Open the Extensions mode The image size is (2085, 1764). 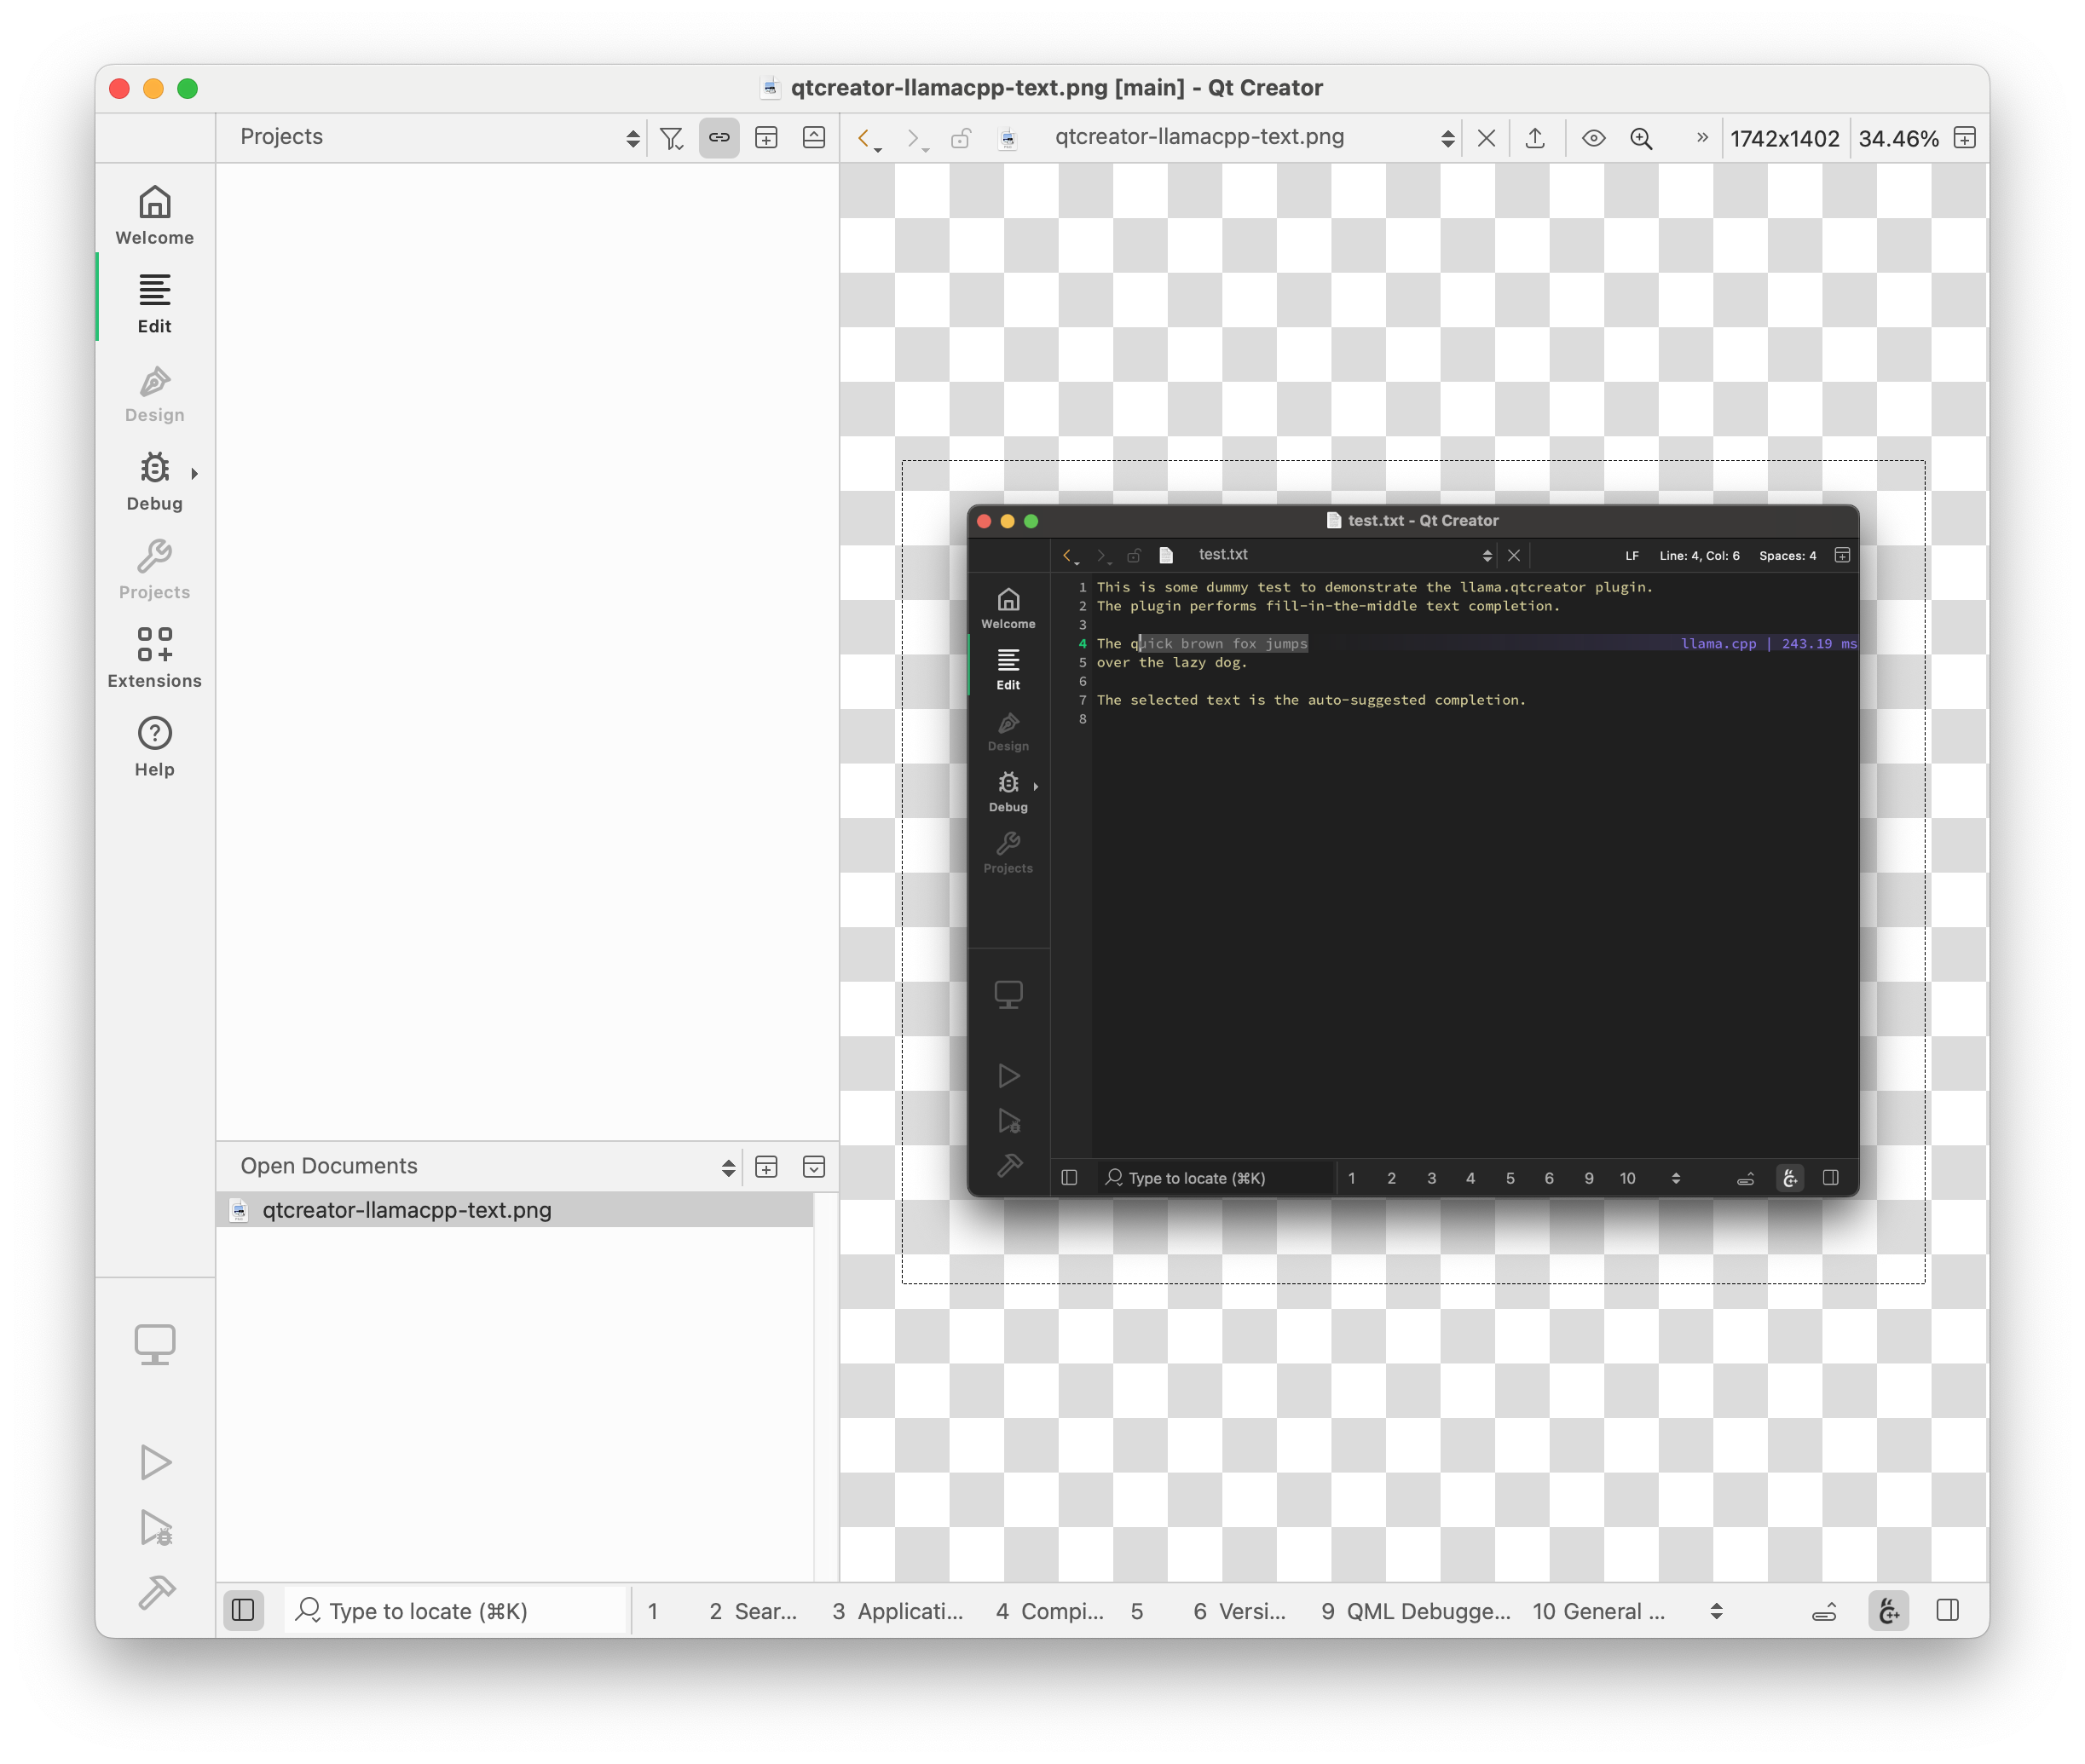(154, 659)
